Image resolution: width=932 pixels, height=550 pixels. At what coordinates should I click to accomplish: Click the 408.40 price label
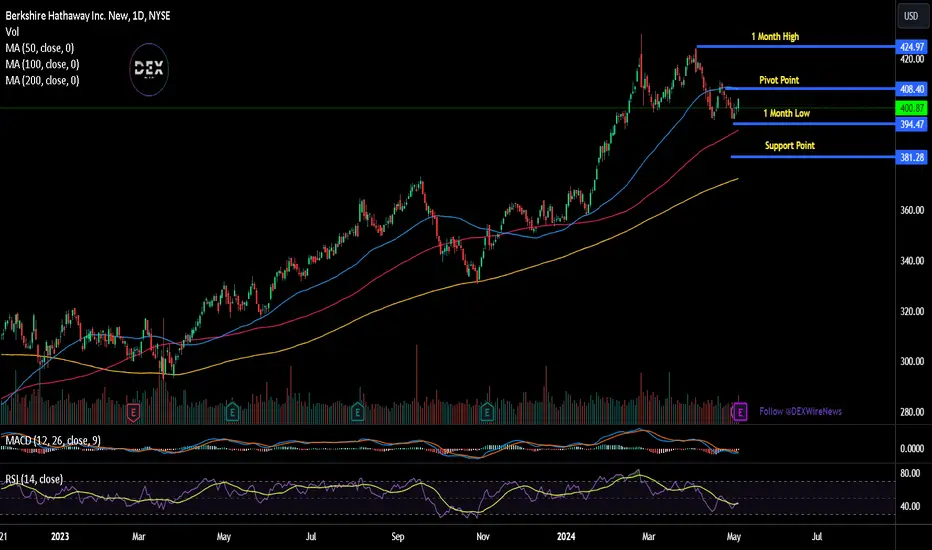(911, 89)
